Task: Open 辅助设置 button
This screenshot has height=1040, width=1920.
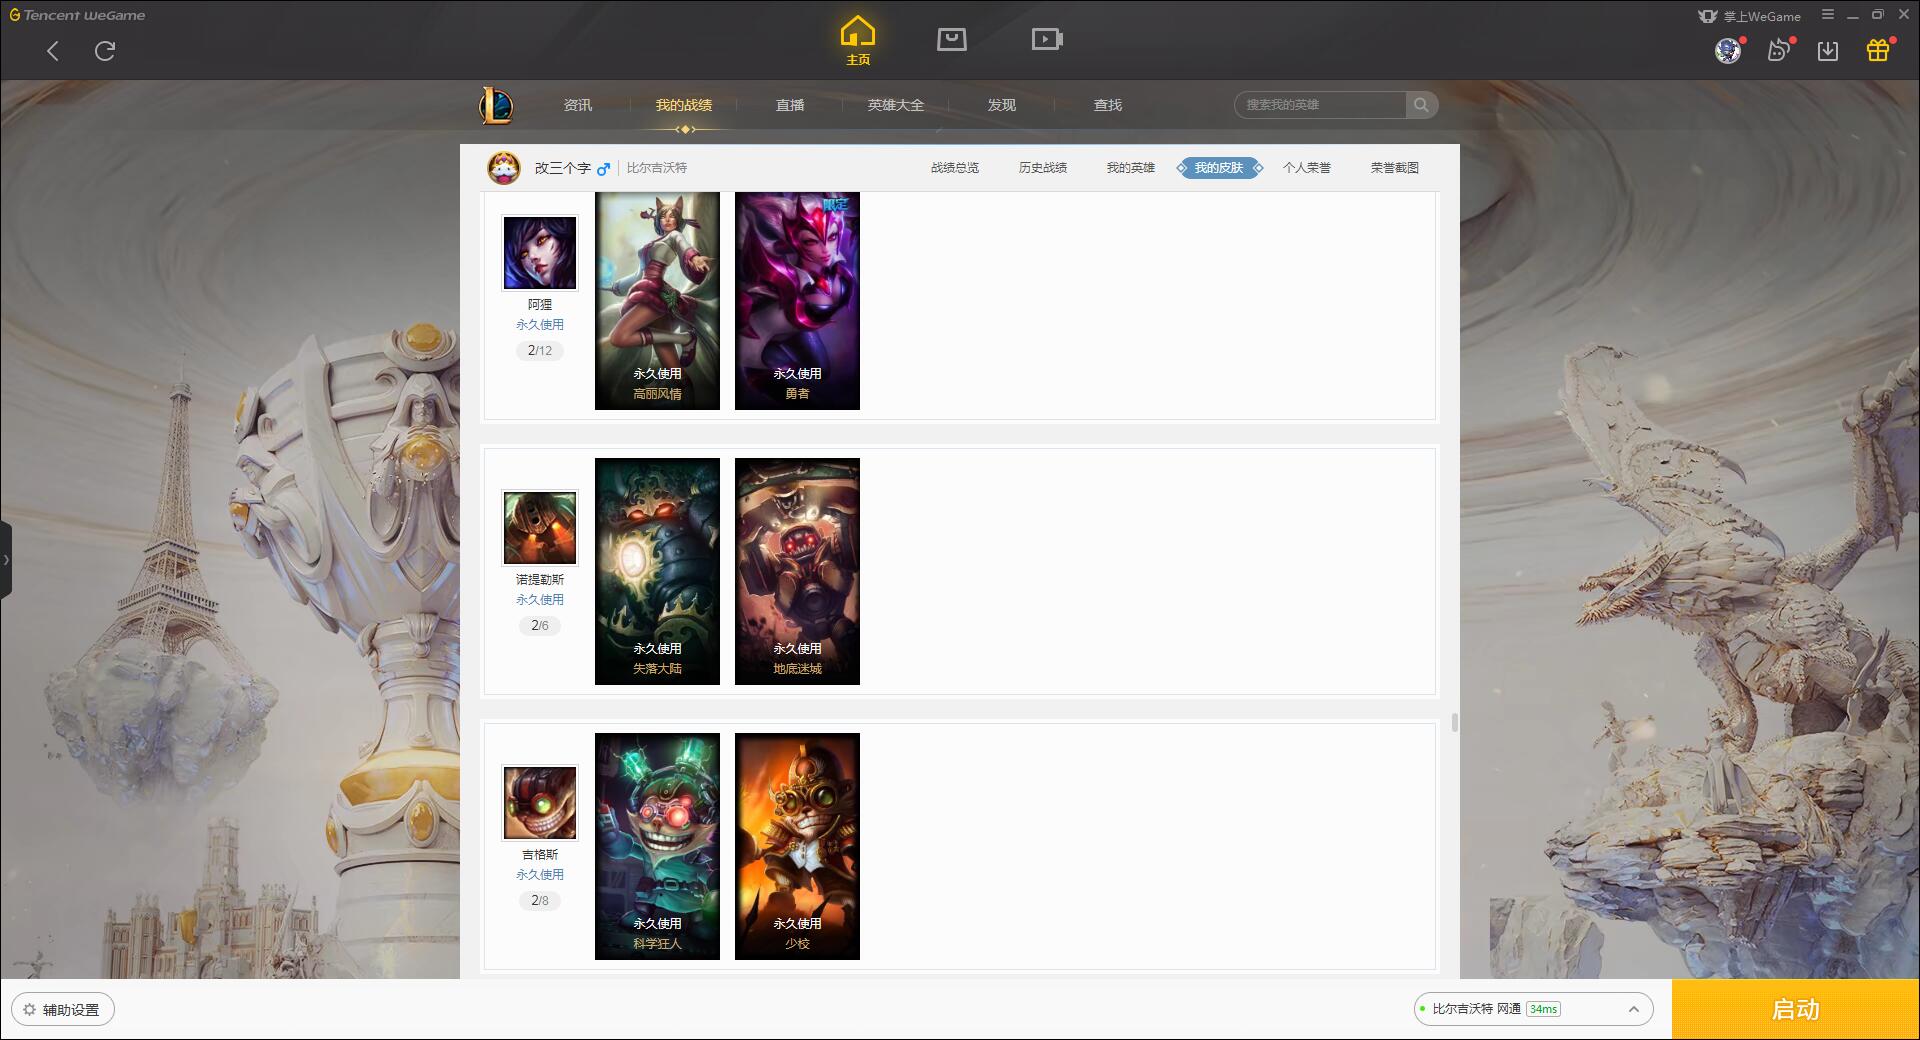Action: 63,1010
